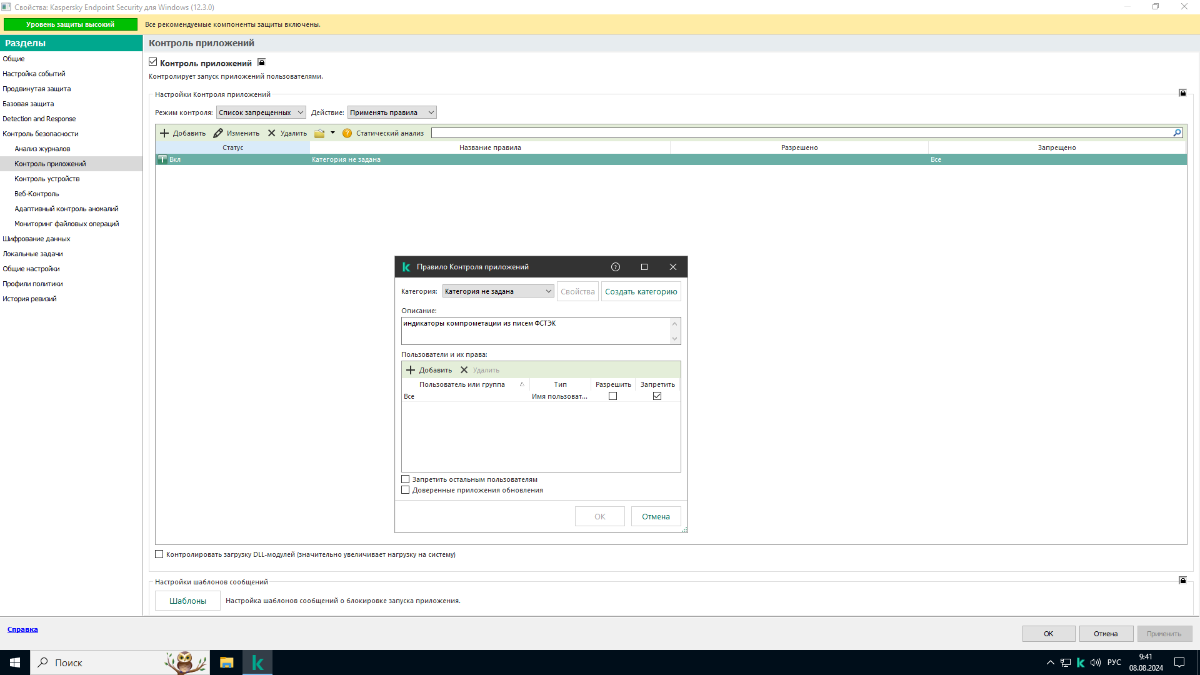Click Название правила column header

pos(490,147)
